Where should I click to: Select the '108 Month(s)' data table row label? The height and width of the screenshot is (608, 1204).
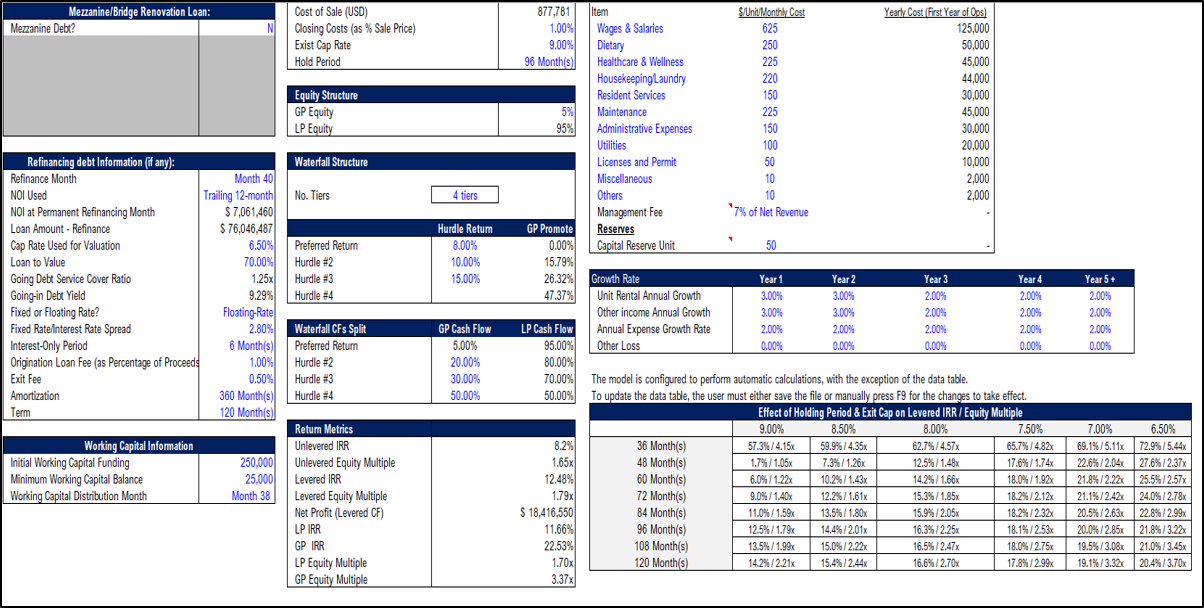(661, 546)
